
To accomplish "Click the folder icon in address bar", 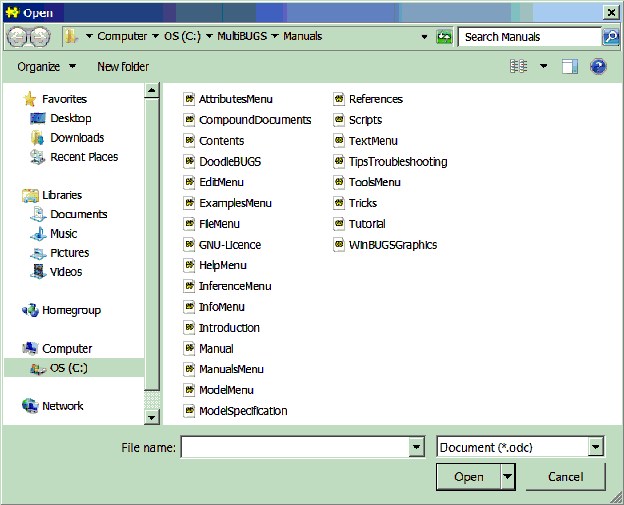I will [x=71, y=36].
